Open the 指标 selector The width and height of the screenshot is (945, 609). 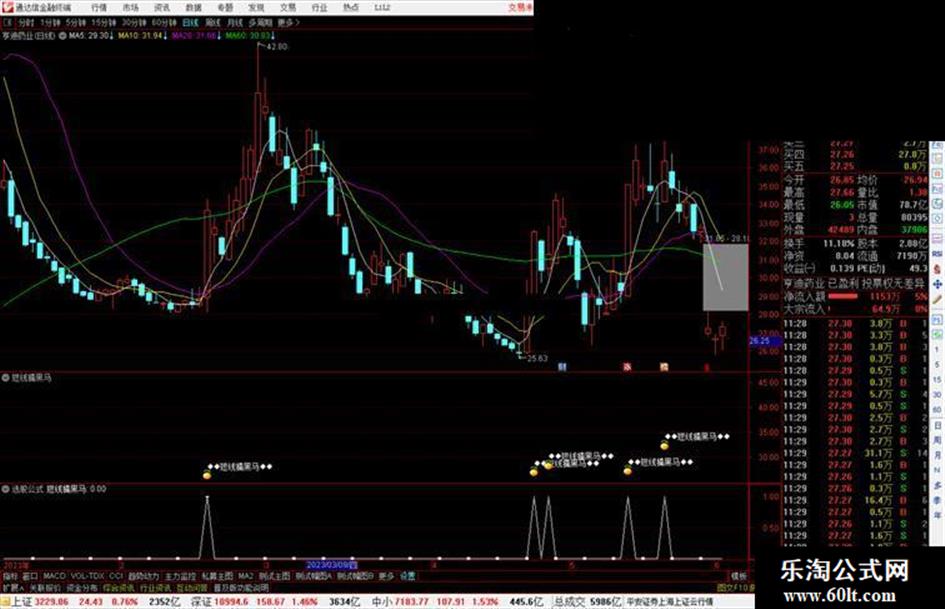pos(10,576)
